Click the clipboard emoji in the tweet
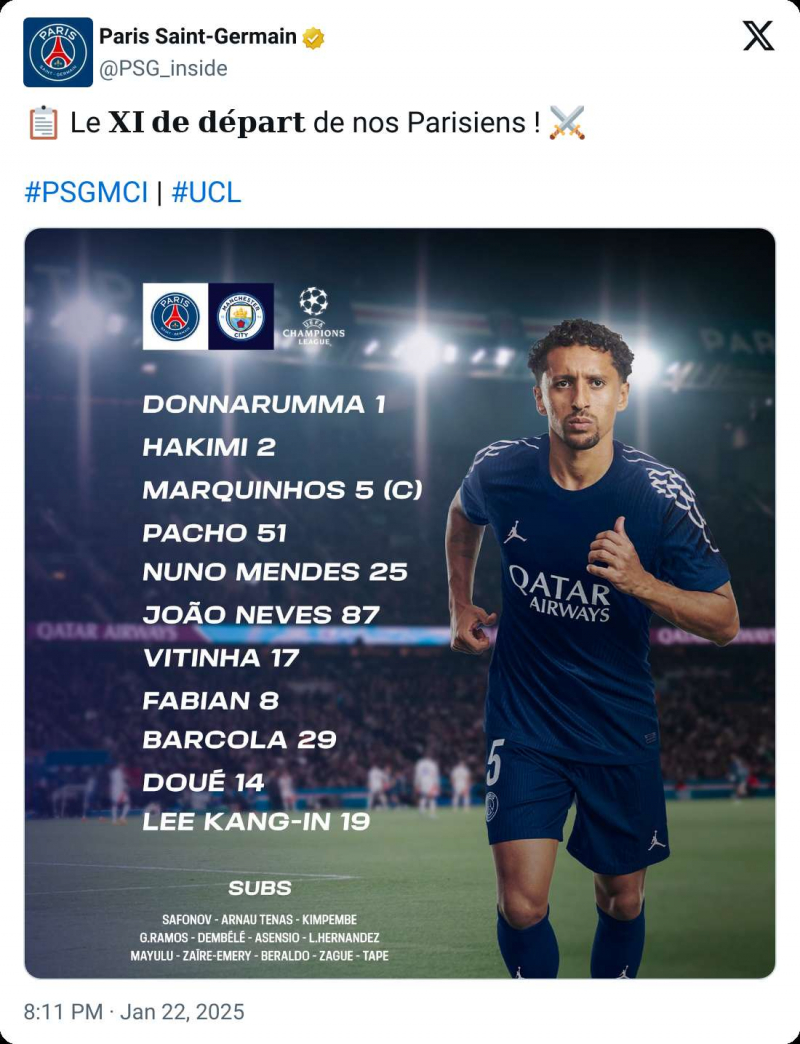The width and height of the screenshot is (800, 1044). pos(42,123)
